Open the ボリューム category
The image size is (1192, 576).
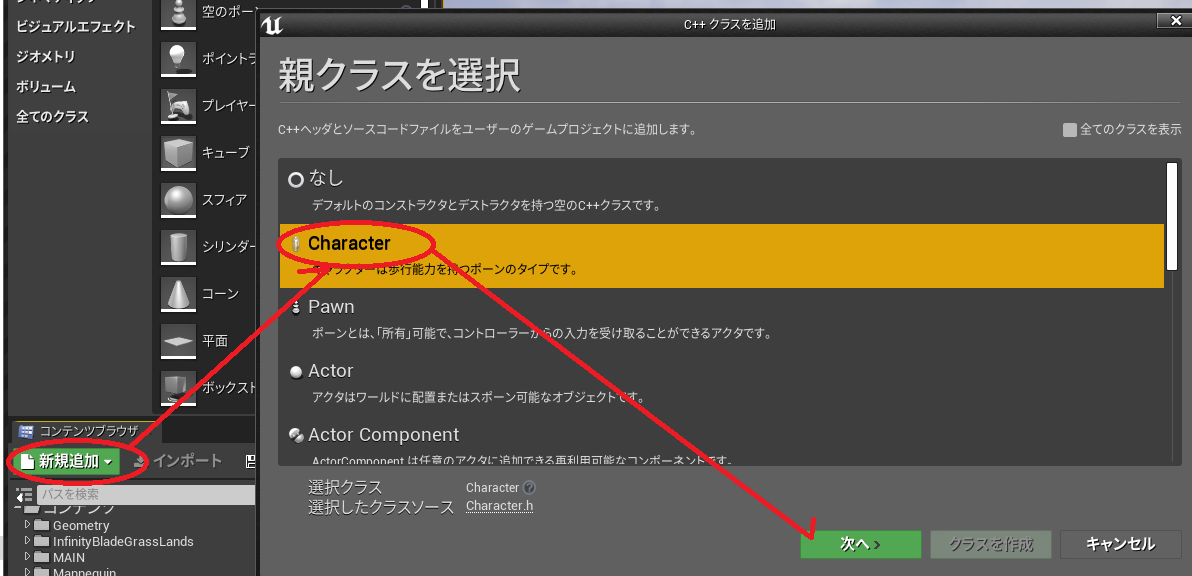[x=46, y=87]
